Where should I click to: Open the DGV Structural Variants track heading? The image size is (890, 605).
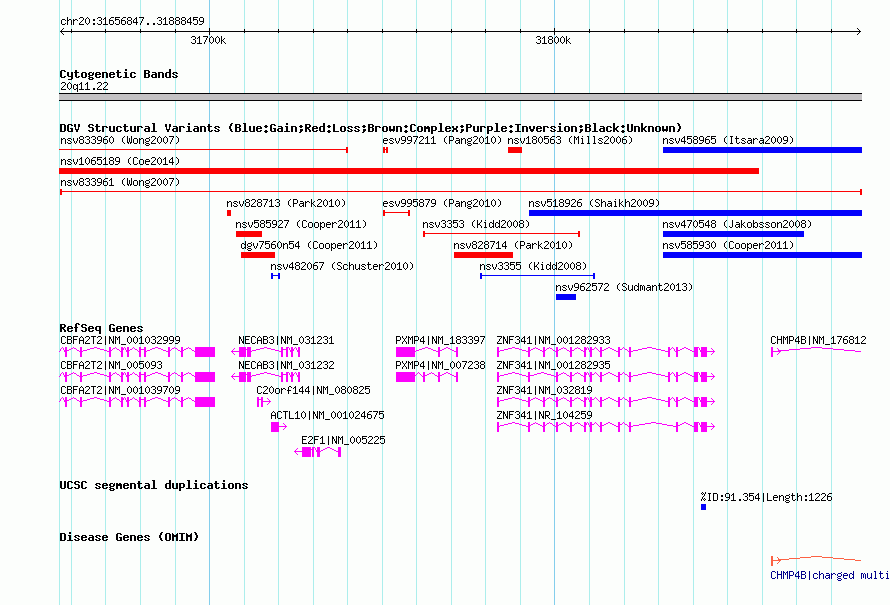370,128
